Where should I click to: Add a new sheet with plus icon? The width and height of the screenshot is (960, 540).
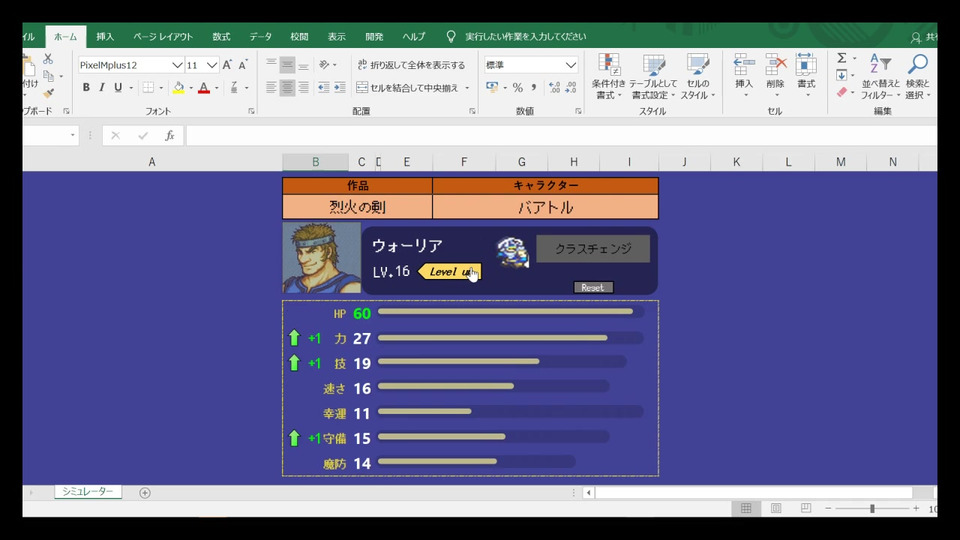(144, 492)
